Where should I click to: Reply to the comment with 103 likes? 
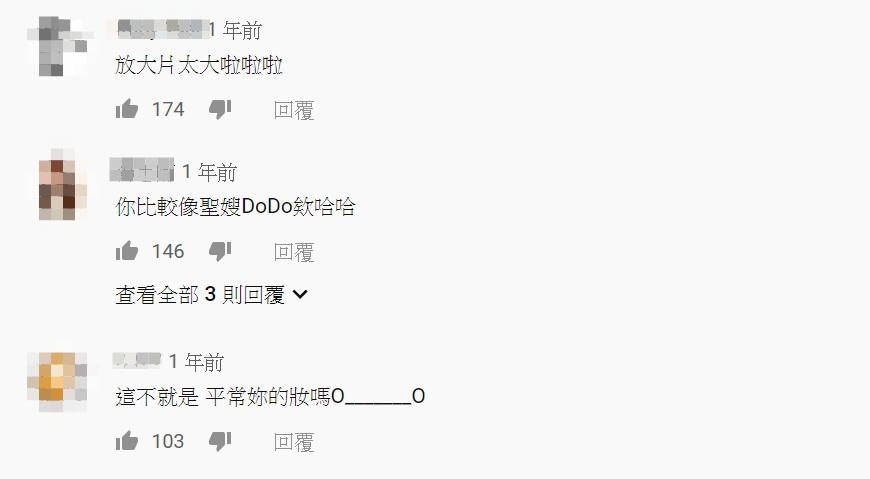click(x=294, y=442)
